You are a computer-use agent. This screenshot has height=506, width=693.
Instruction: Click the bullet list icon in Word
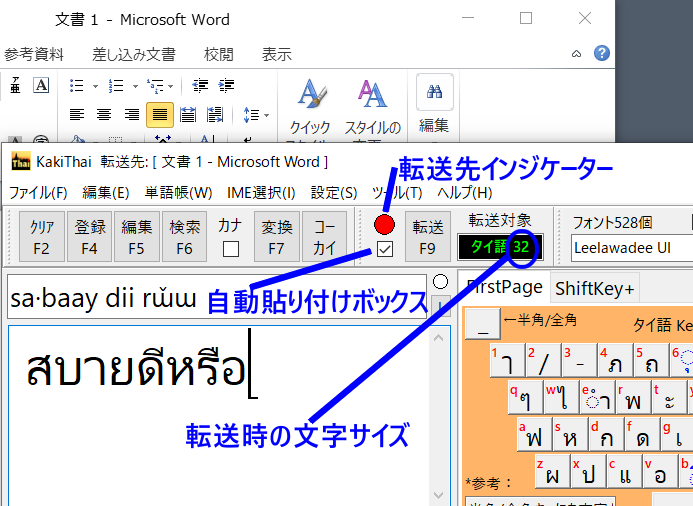(76, 86)
